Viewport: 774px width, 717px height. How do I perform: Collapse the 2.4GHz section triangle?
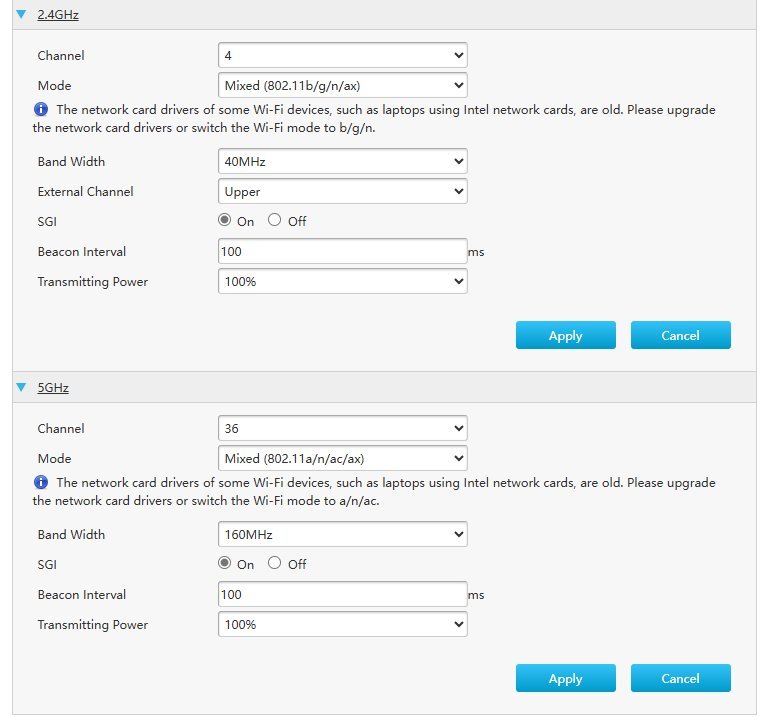20,15
